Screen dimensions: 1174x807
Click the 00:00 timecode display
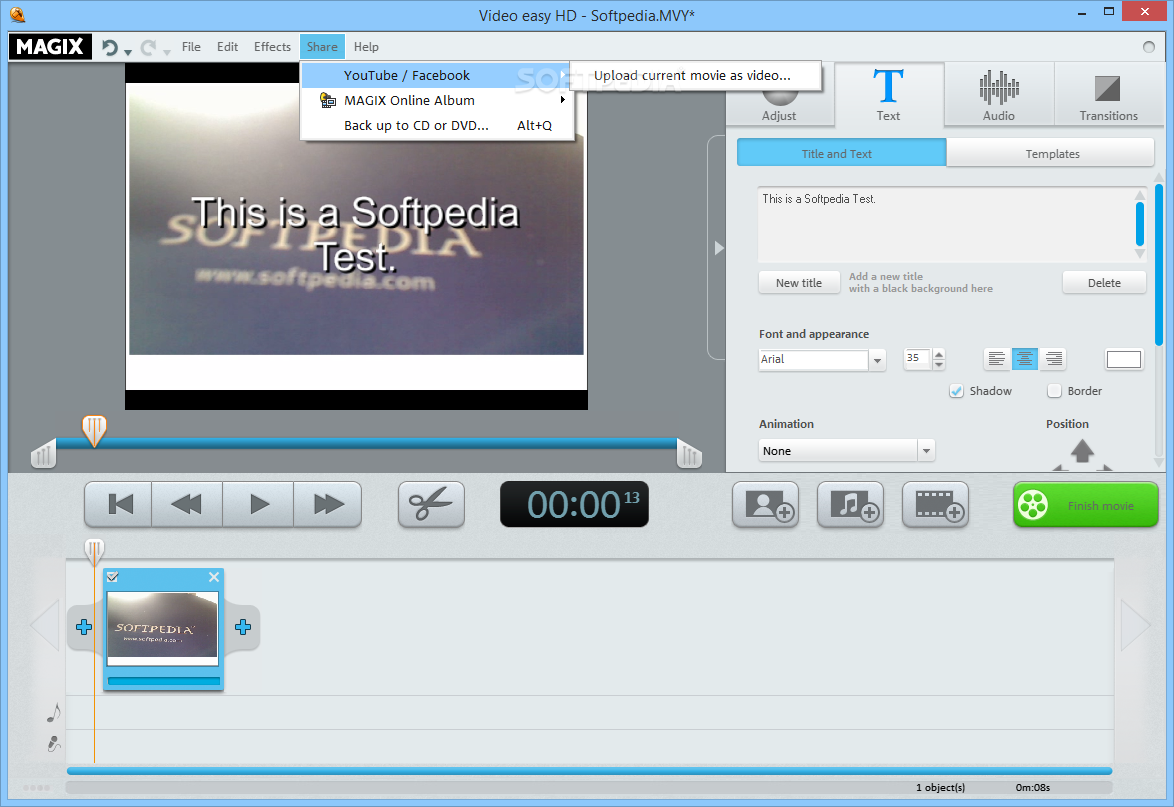tap(574, 505)
